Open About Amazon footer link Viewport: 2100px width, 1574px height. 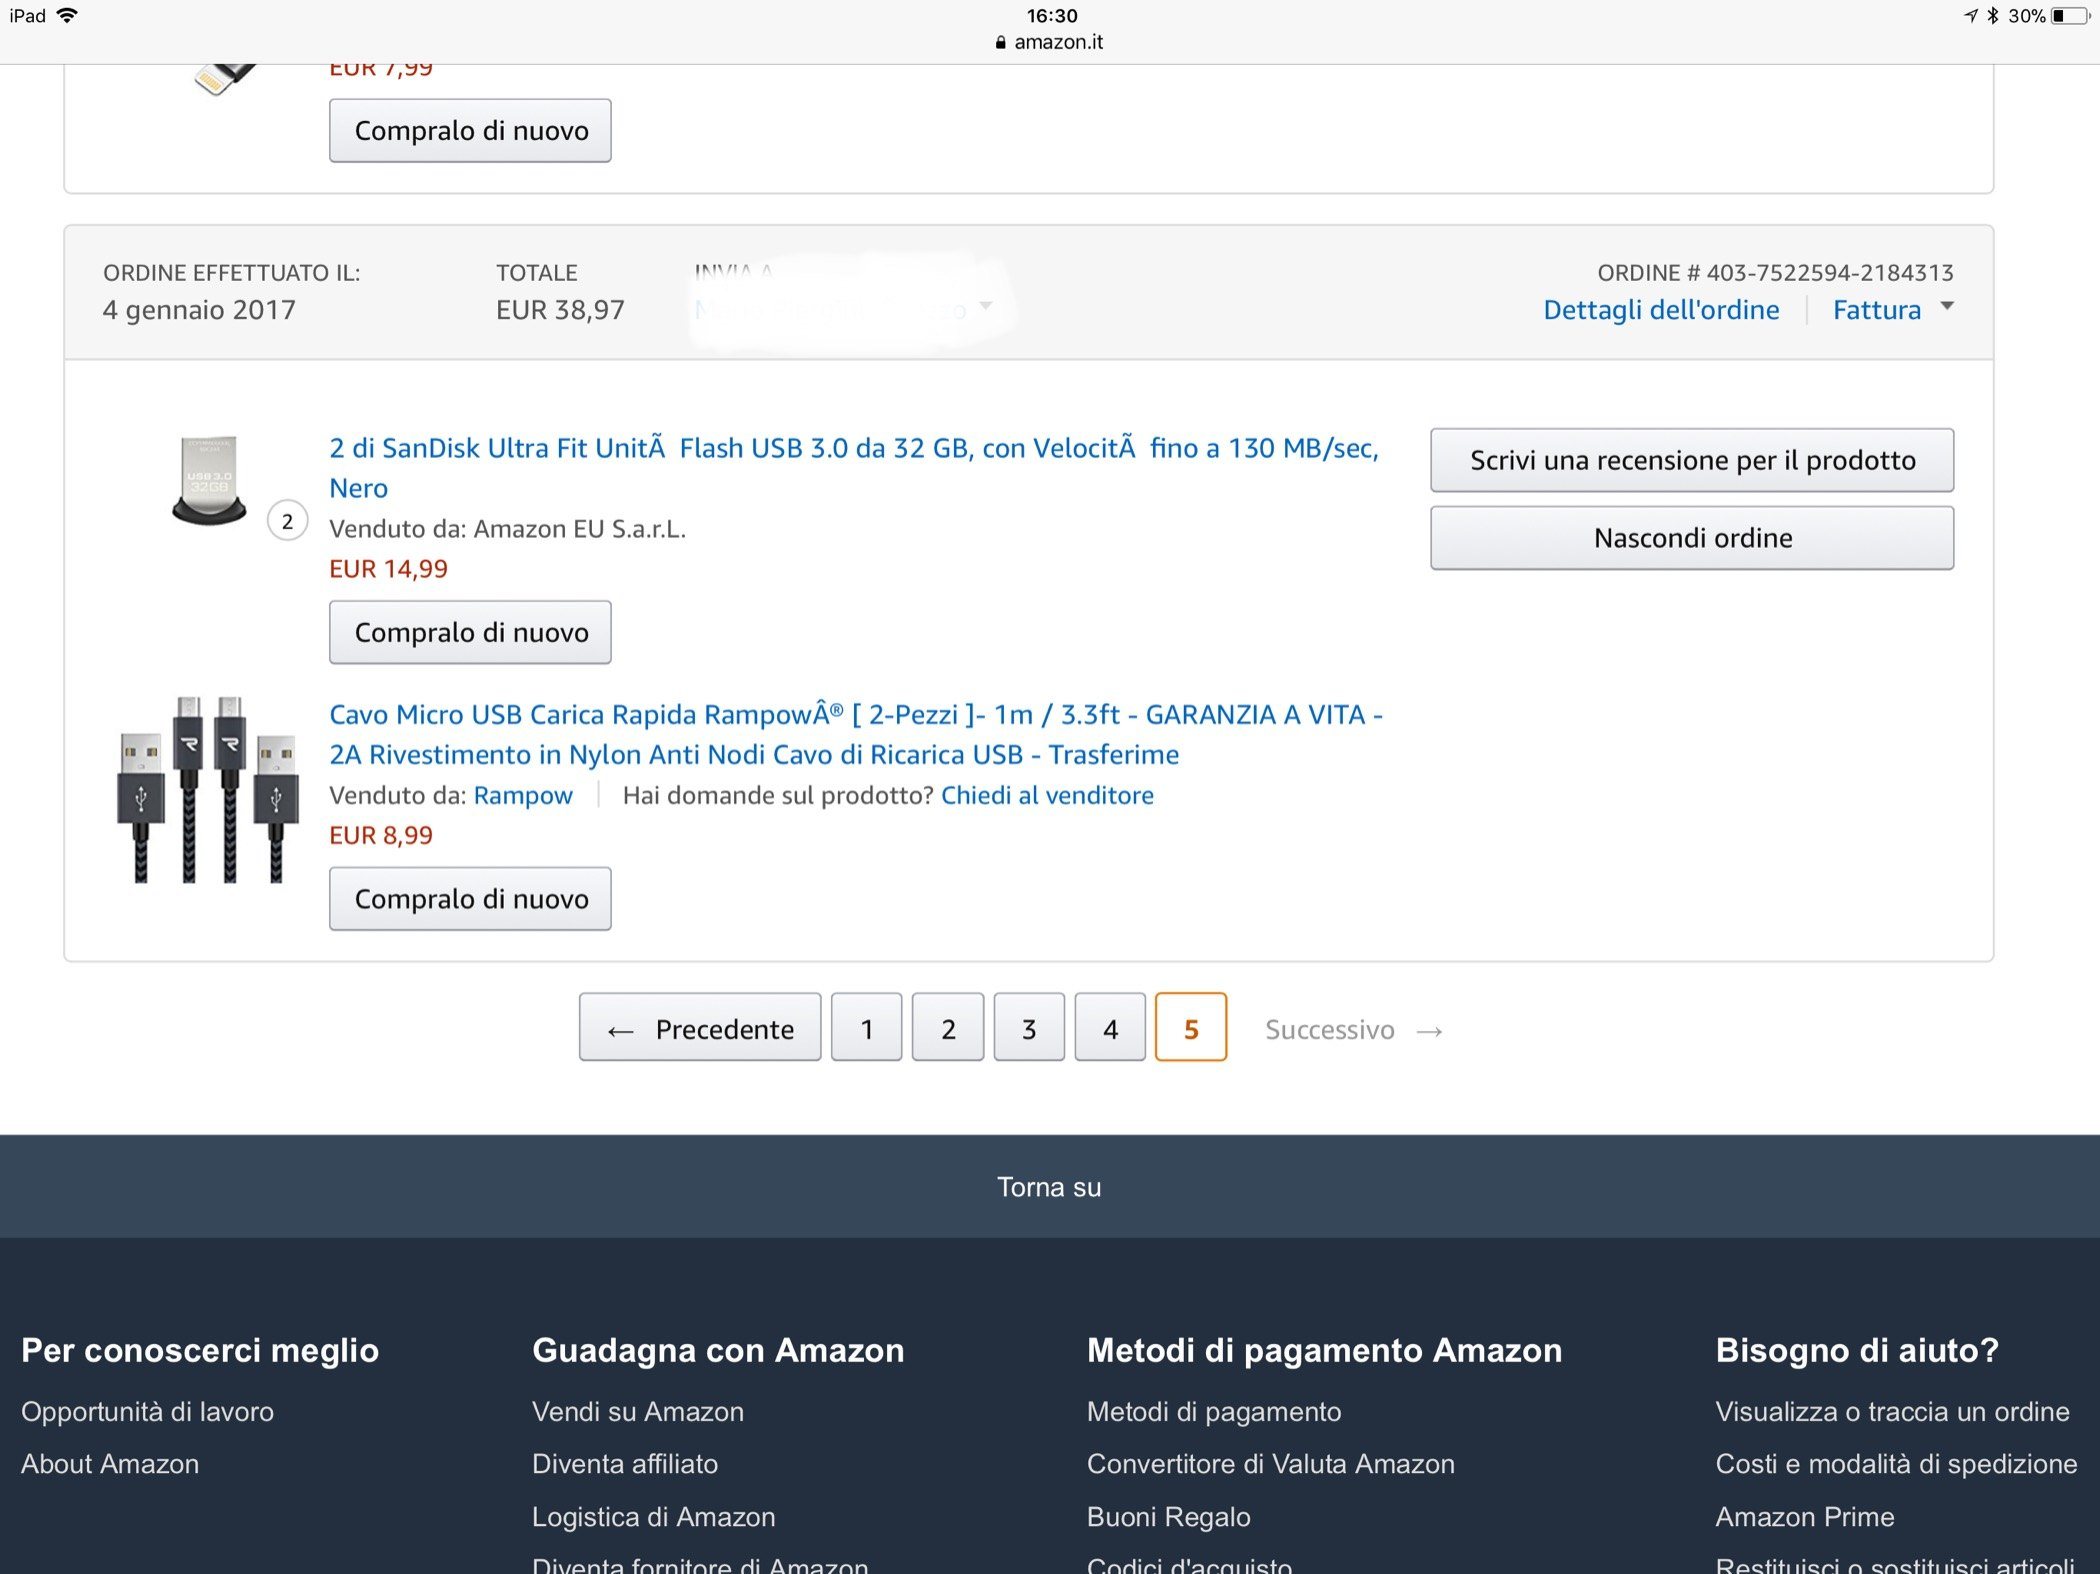tap(110, 1464)
